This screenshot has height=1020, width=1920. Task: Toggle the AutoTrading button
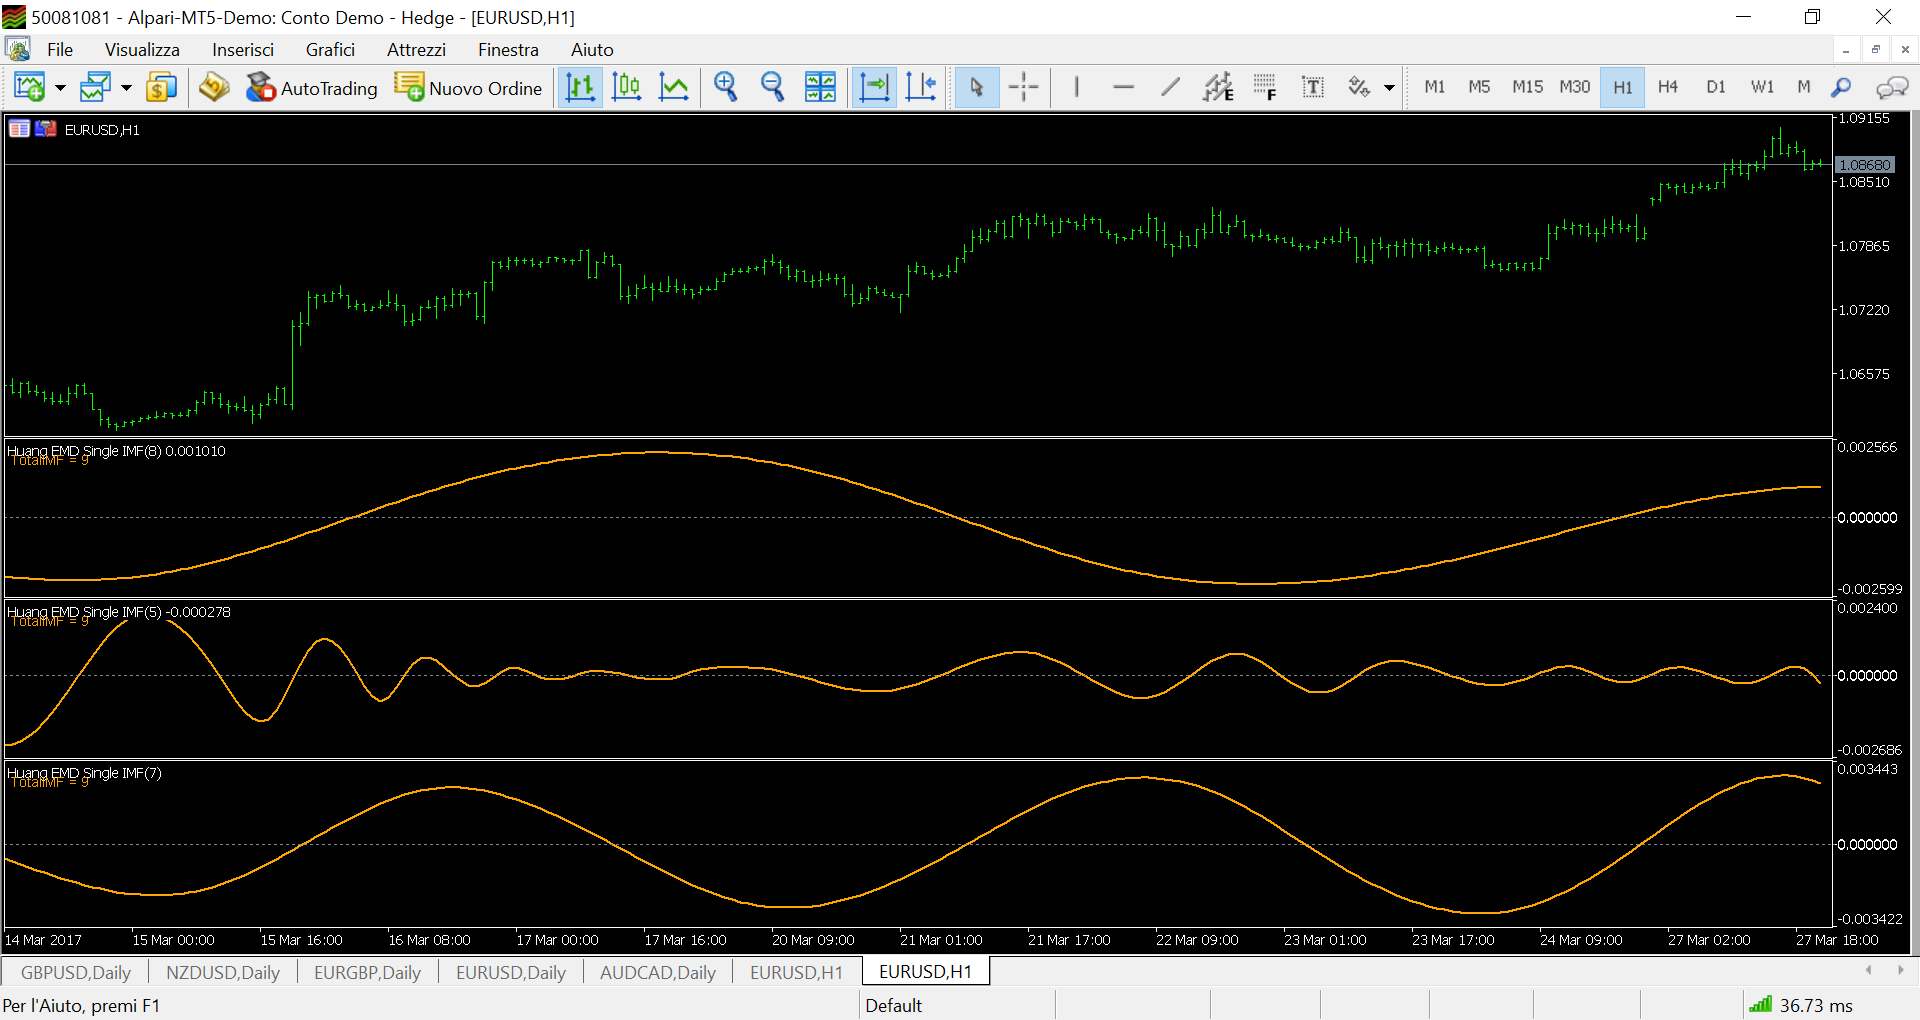312,88
